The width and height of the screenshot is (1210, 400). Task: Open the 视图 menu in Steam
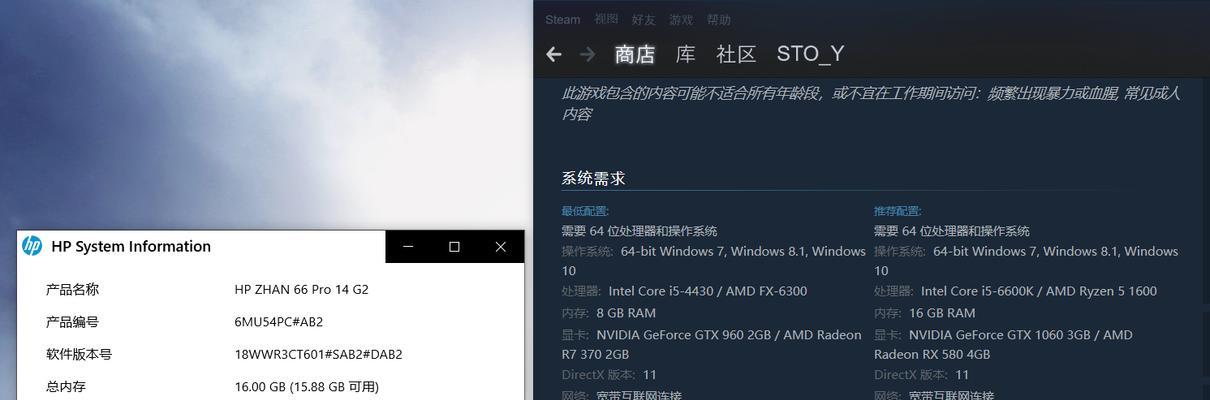tap(606, 19)
